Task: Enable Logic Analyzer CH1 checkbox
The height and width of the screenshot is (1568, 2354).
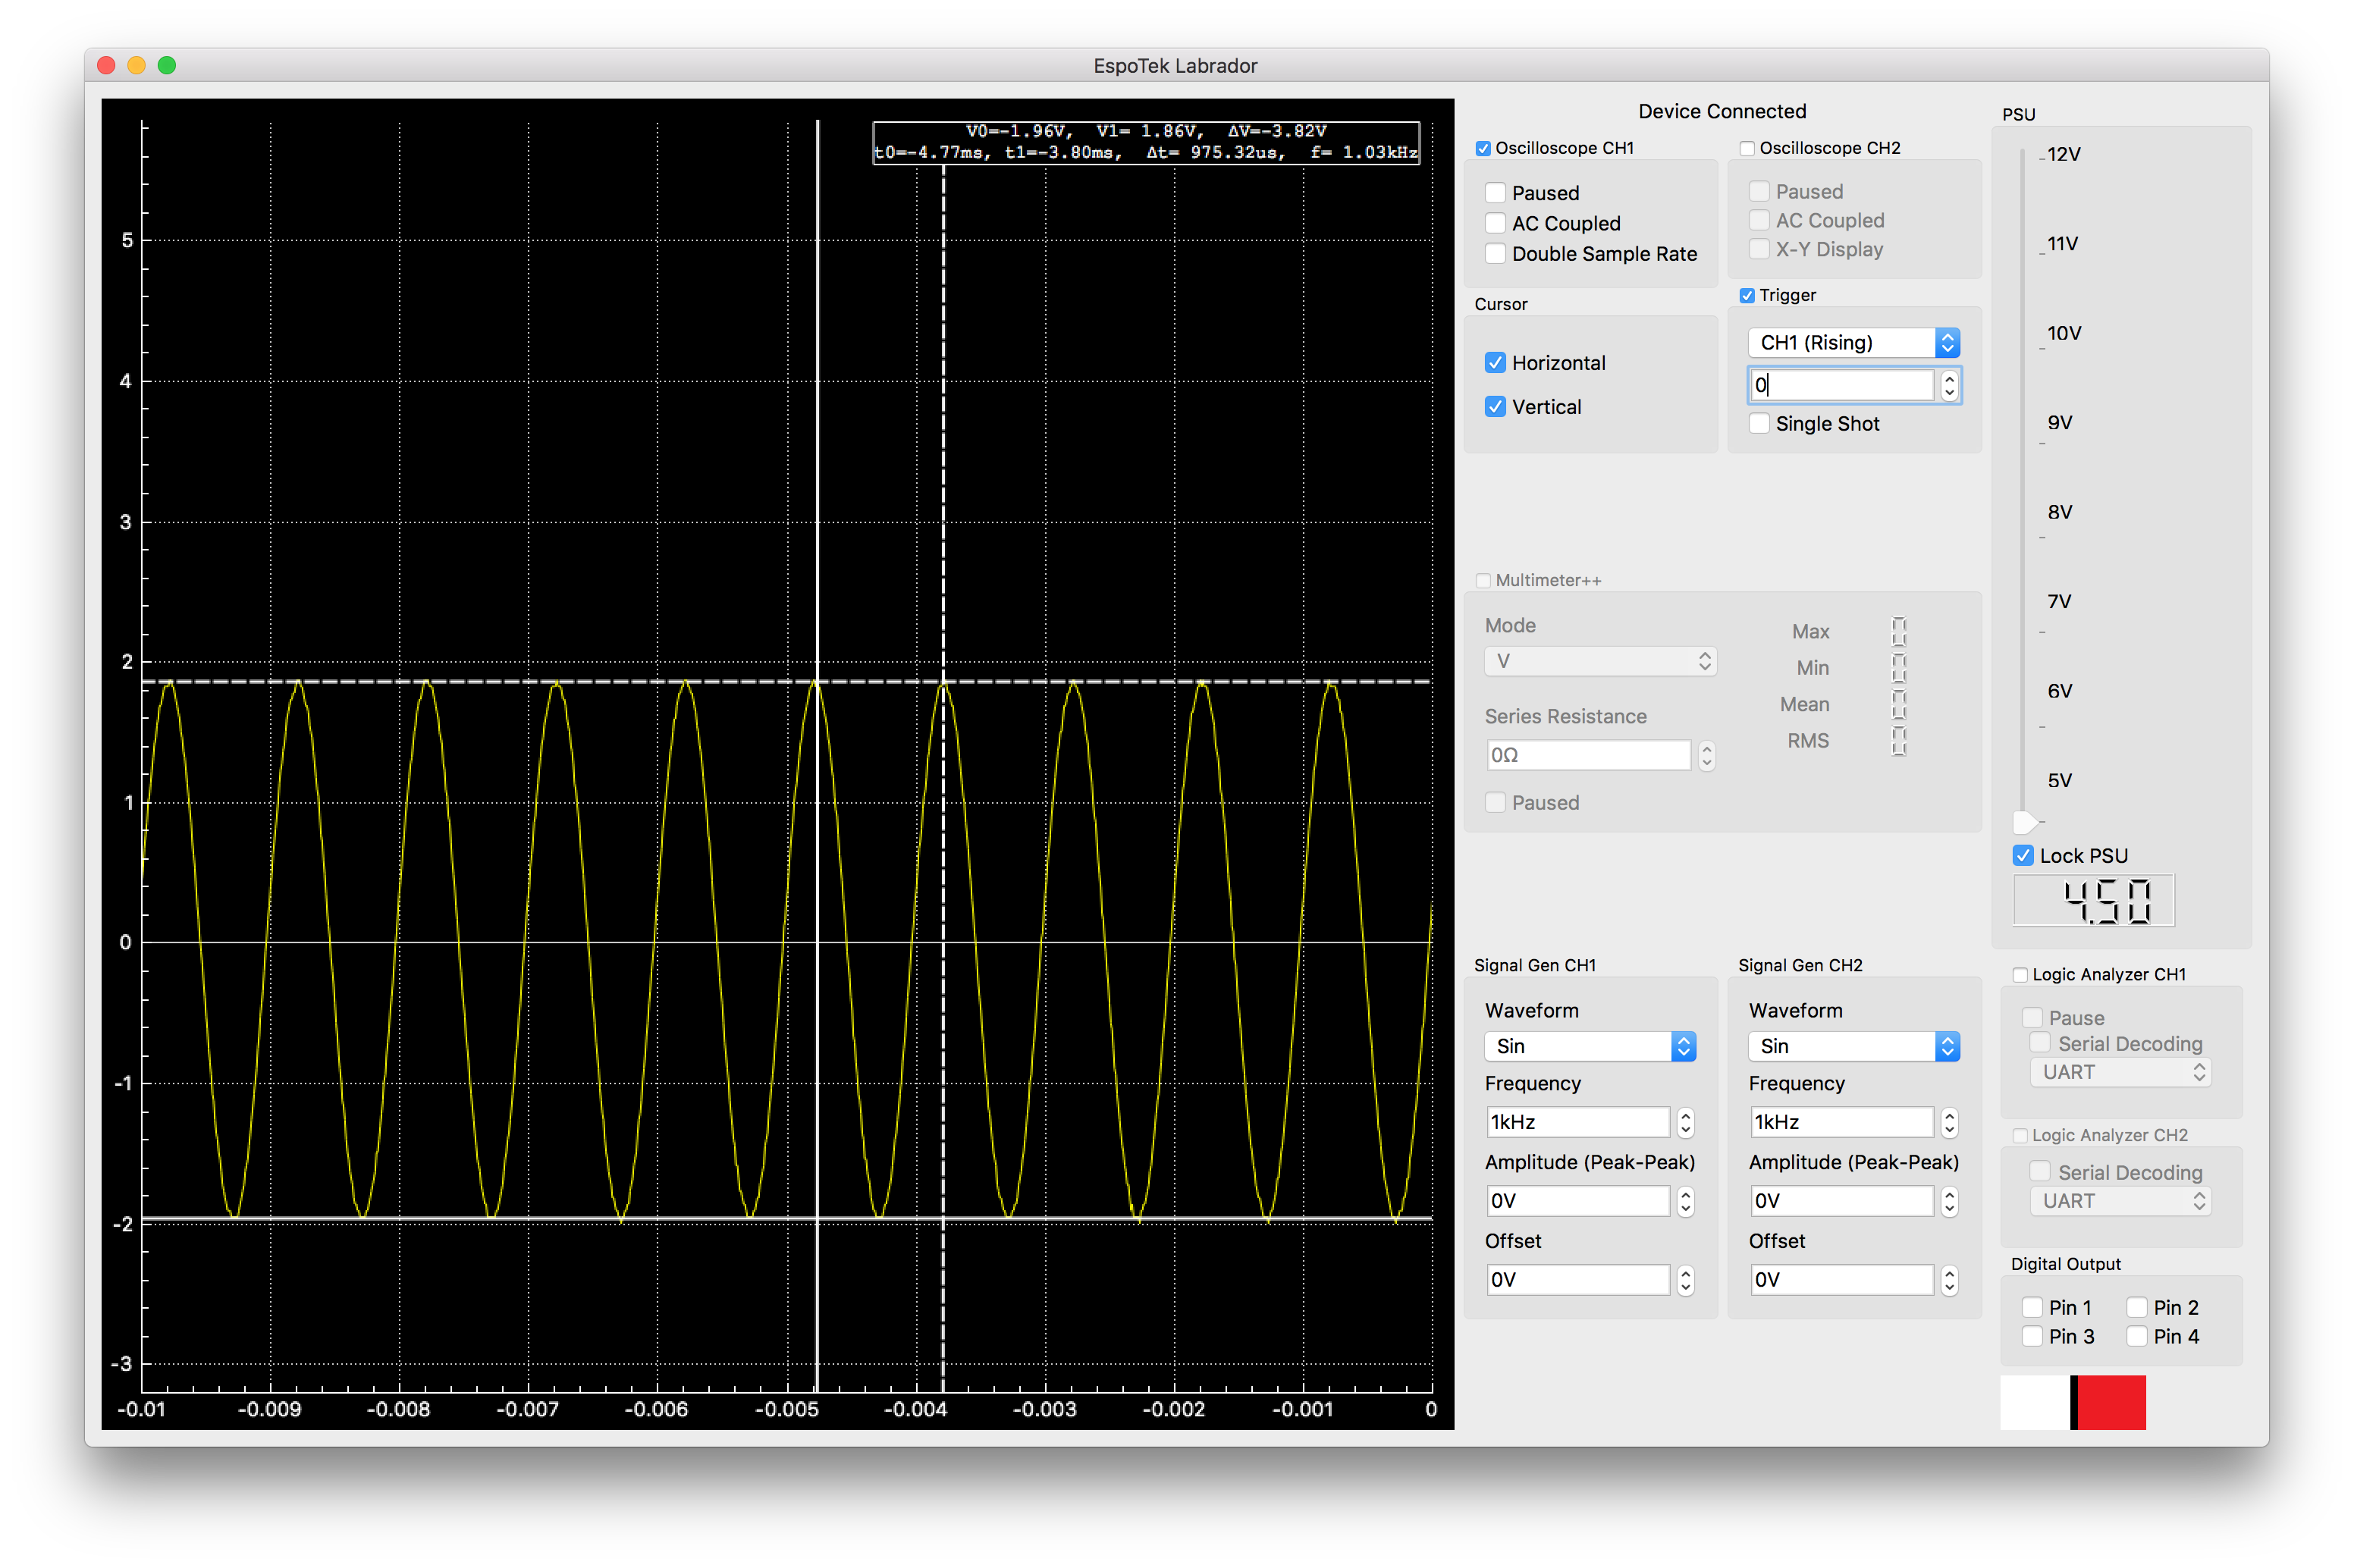Action: tap(2020, 975)
